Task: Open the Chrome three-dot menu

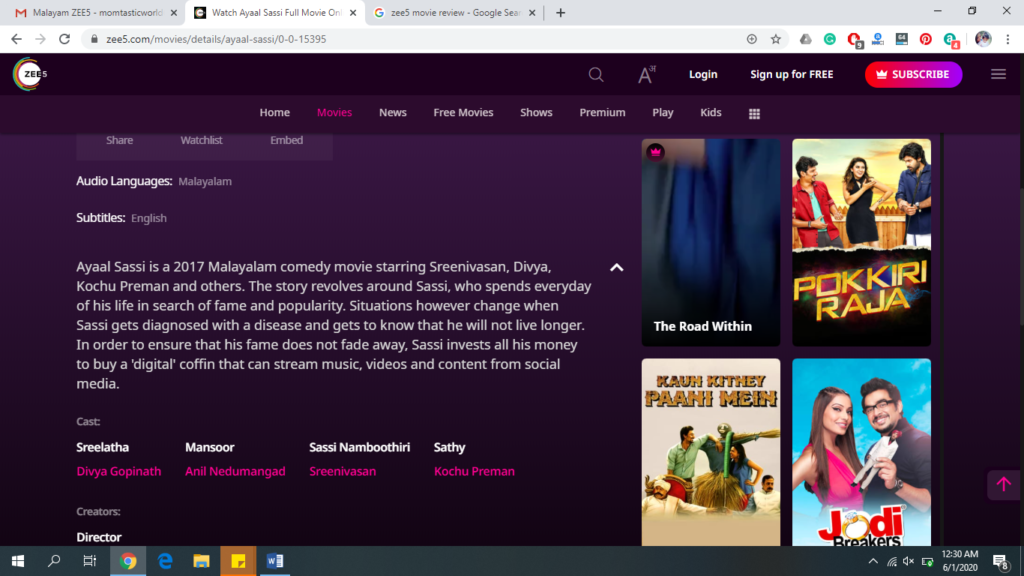Action: [x=1008, y=39]
